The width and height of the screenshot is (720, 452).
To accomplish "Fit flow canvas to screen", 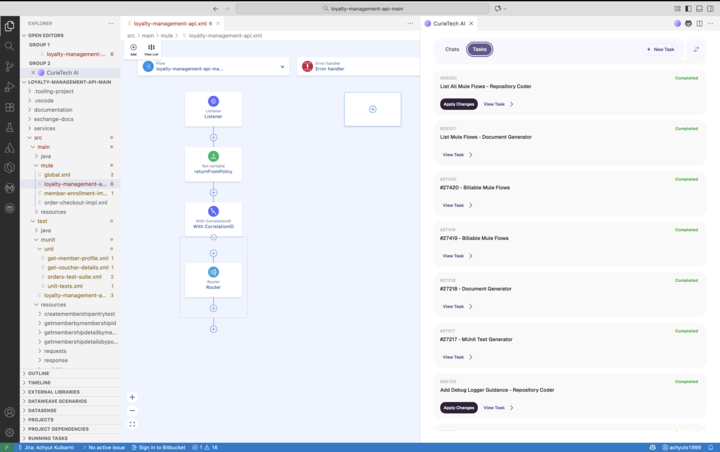I will (132, 424).
